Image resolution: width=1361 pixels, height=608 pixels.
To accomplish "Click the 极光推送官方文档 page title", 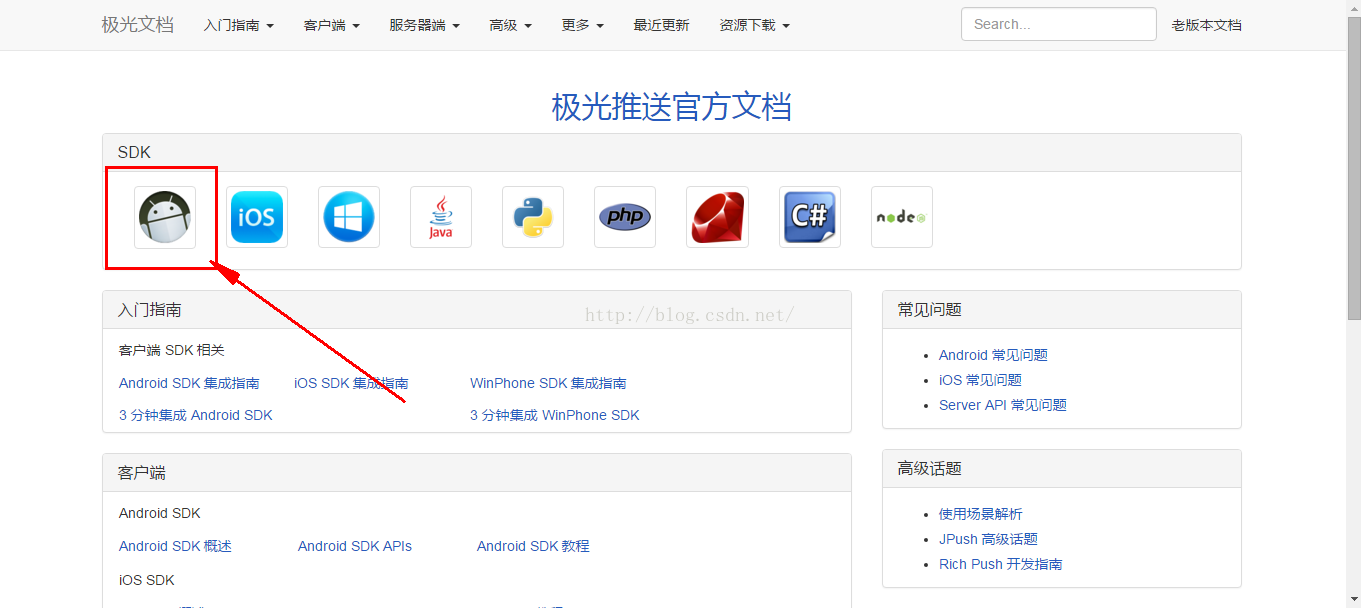I will point(671,106).
